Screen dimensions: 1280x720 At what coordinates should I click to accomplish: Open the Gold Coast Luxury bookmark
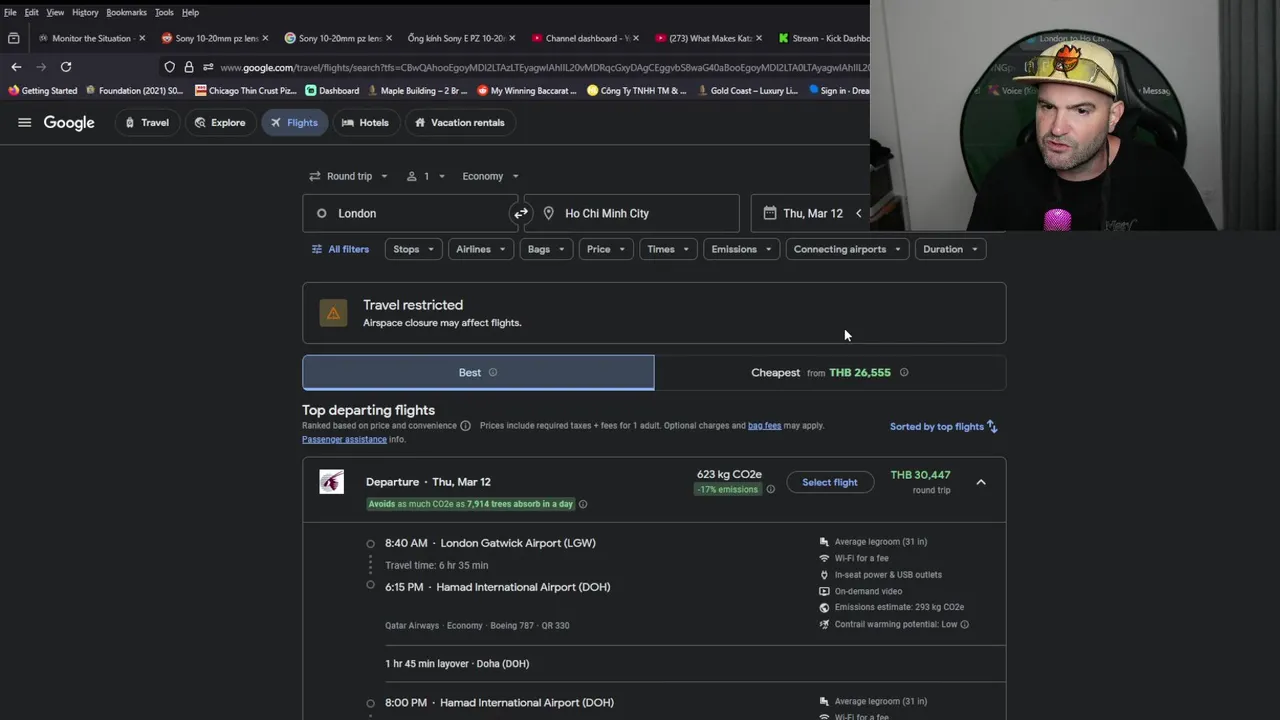pos(747,90)
